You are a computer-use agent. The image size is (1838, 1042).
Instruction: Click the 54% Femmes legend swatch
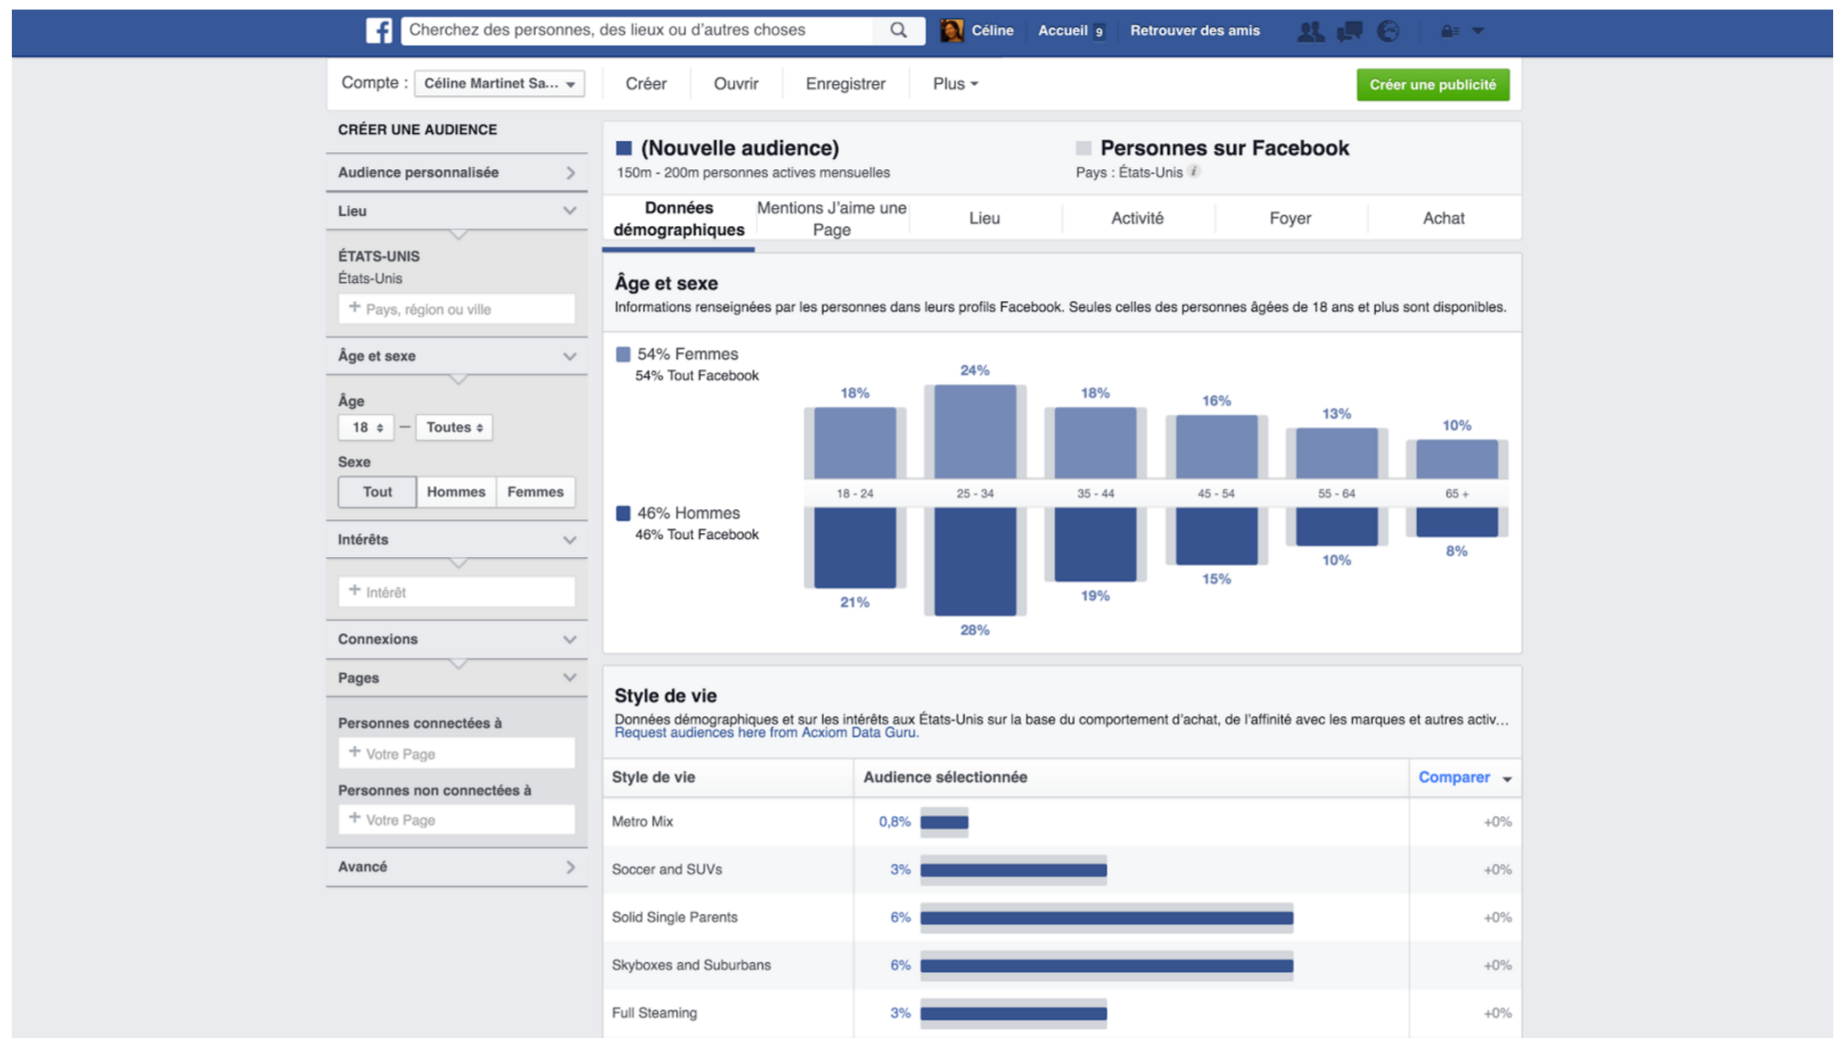[x=623, y=354]
